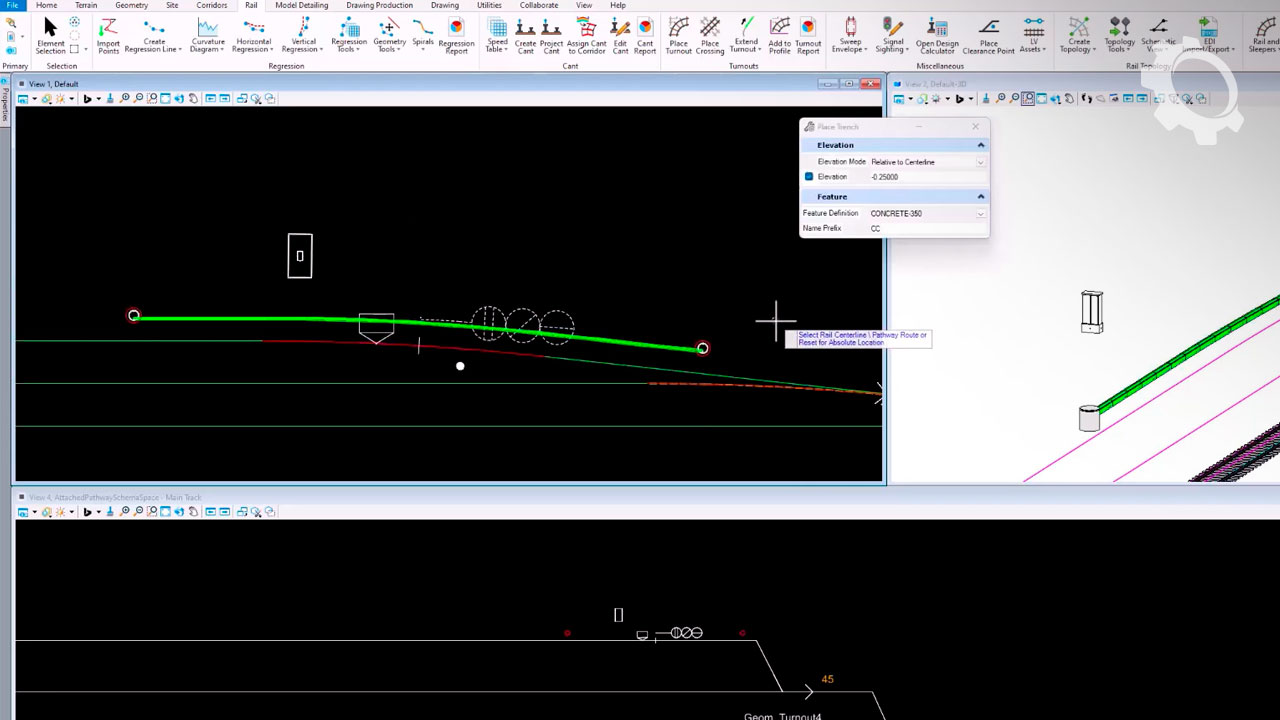The height and width of the screenshot is (720, 1280).
Task: Open the Elevation Mode dropdown
Action: point(980,162)
